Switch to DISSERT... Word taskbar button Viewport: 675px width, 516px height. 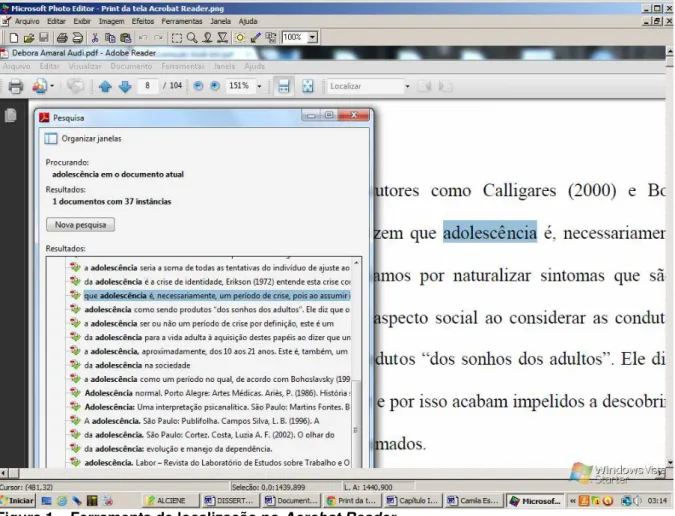pyautogui.click(x=231, y=501)
